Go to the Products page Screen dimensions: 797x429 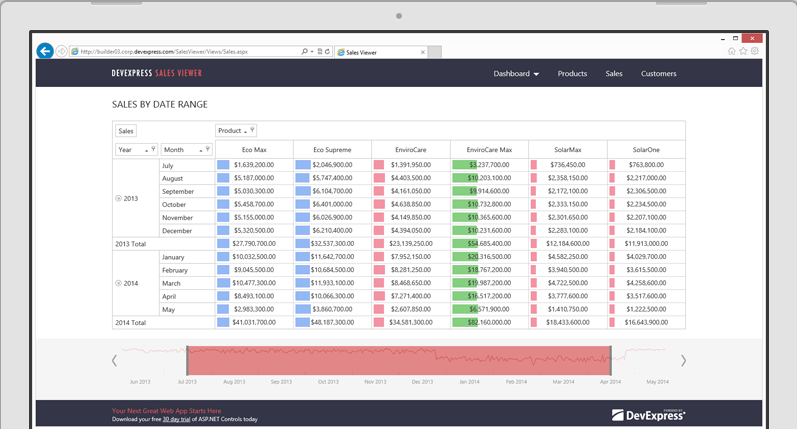[572, 74]
